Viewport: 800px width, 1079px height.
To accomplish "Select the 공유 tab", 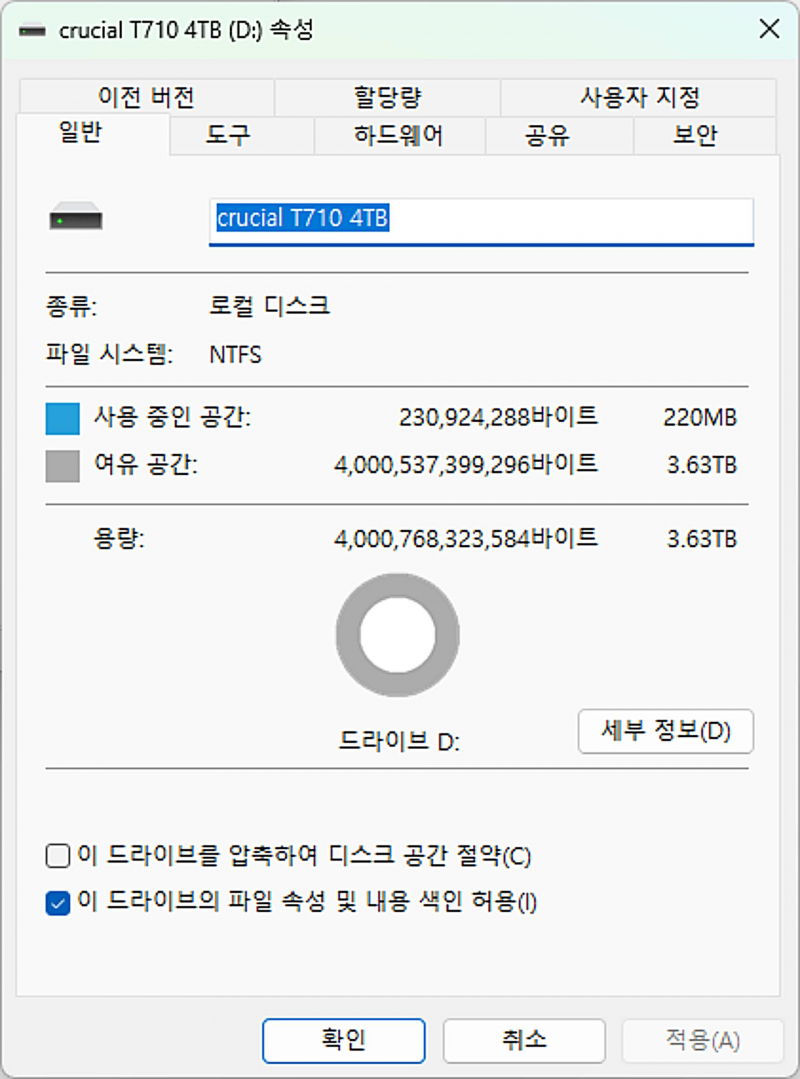I will pos(559,135).
